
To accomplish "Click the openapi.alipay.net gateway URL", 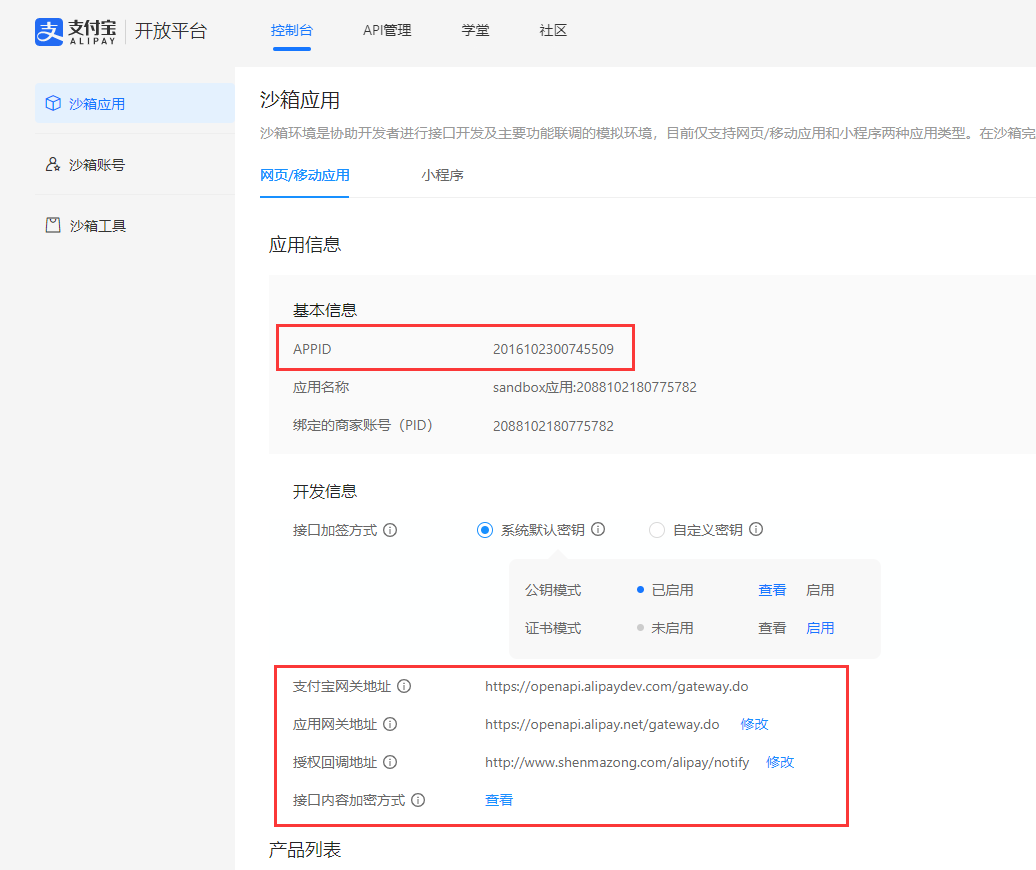I will click(x=602, y=725).
